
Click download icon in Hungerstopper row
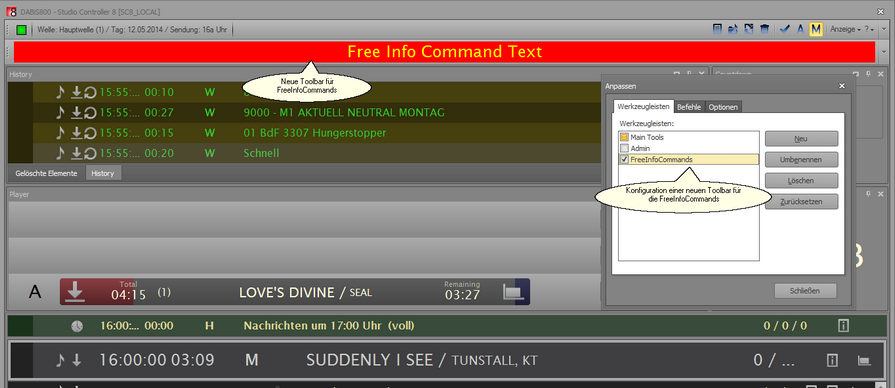(76, 133)
